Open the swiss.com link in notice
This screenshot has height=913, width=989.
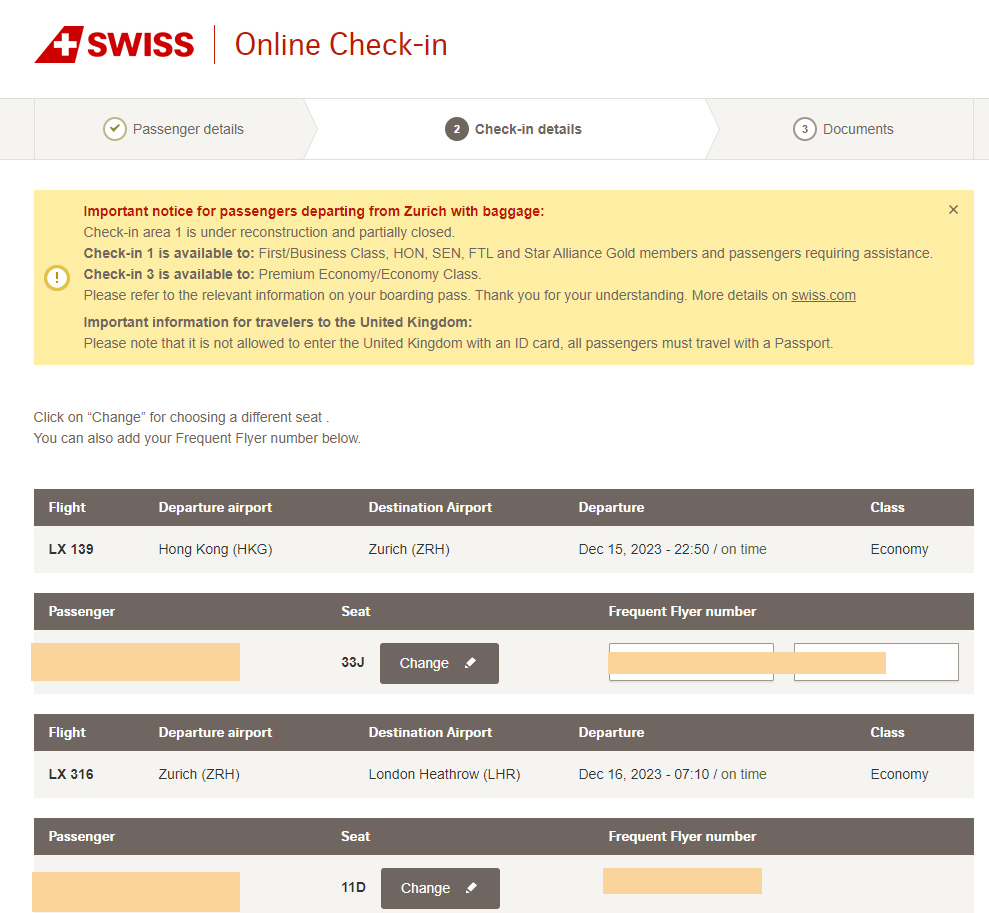[823, 295]
